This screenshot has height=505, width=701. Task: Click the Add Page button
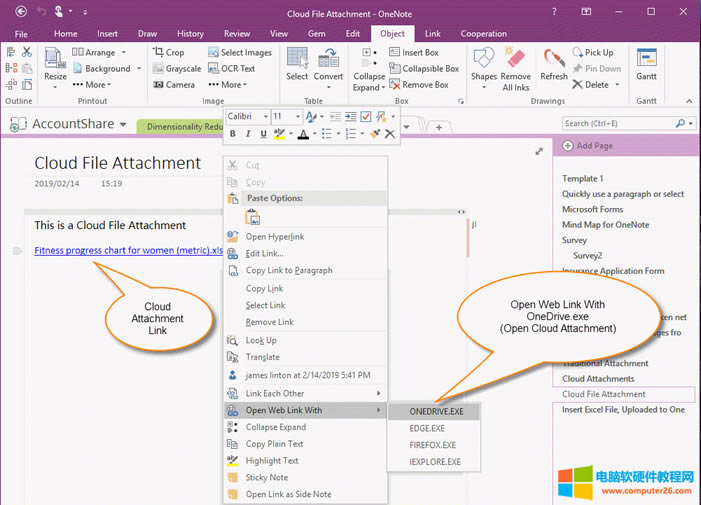[x=595, y=146]
